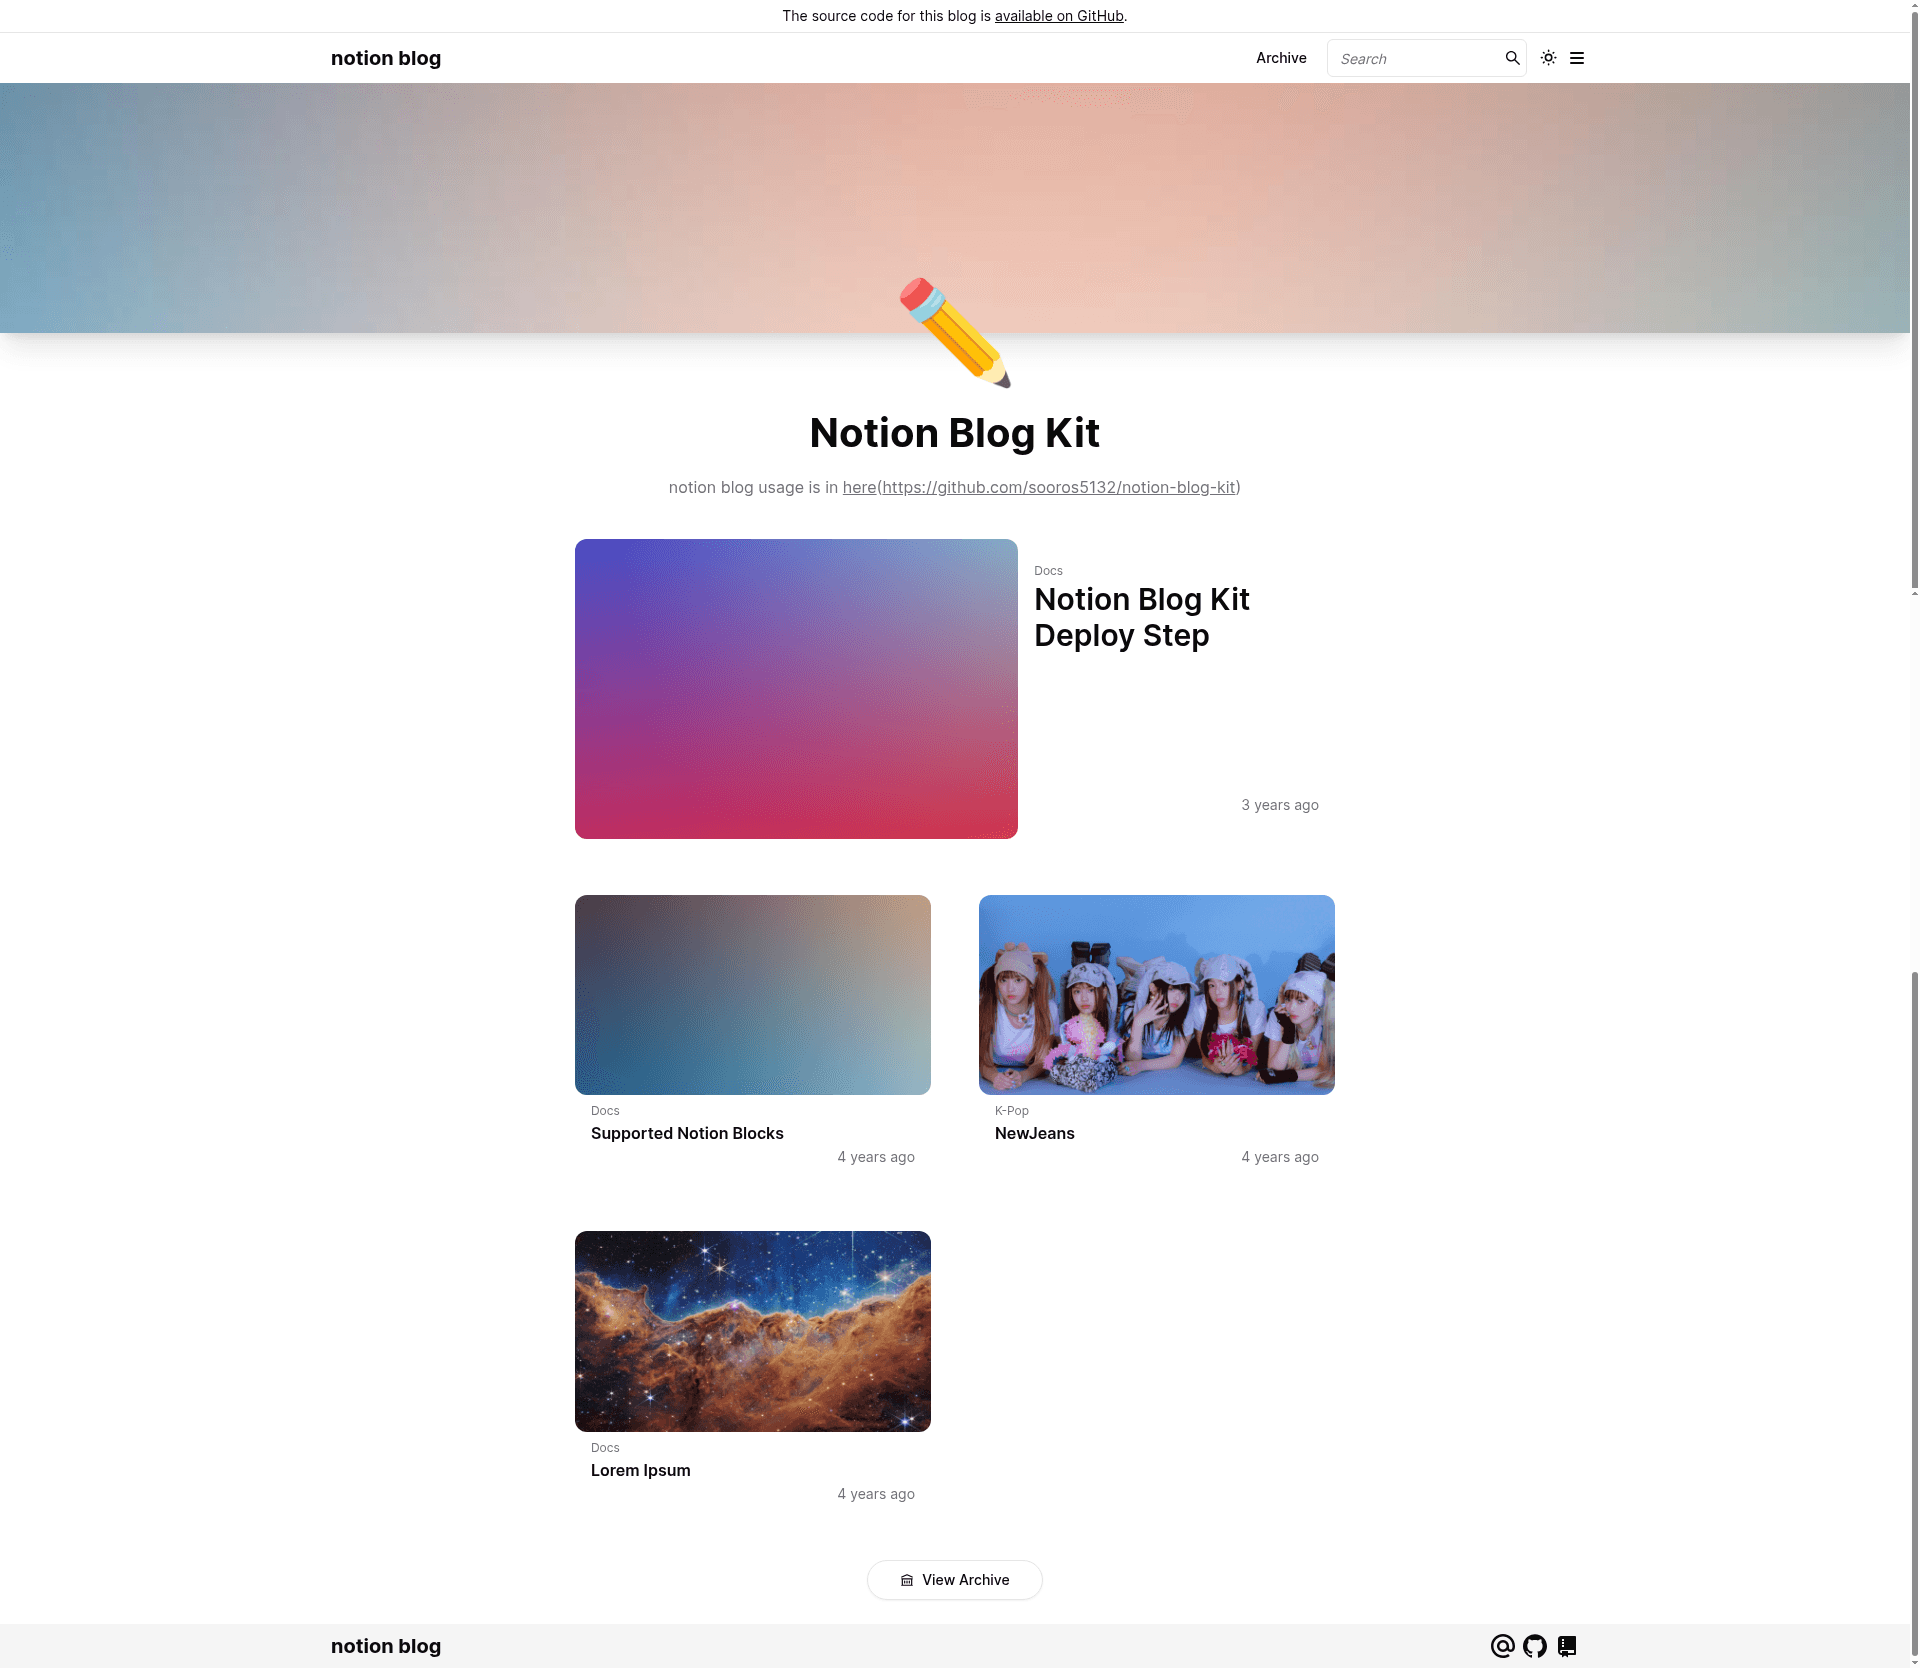Click the 'Notion Blog Kit' main heading

pyautogui.click(x=955, y=433)
